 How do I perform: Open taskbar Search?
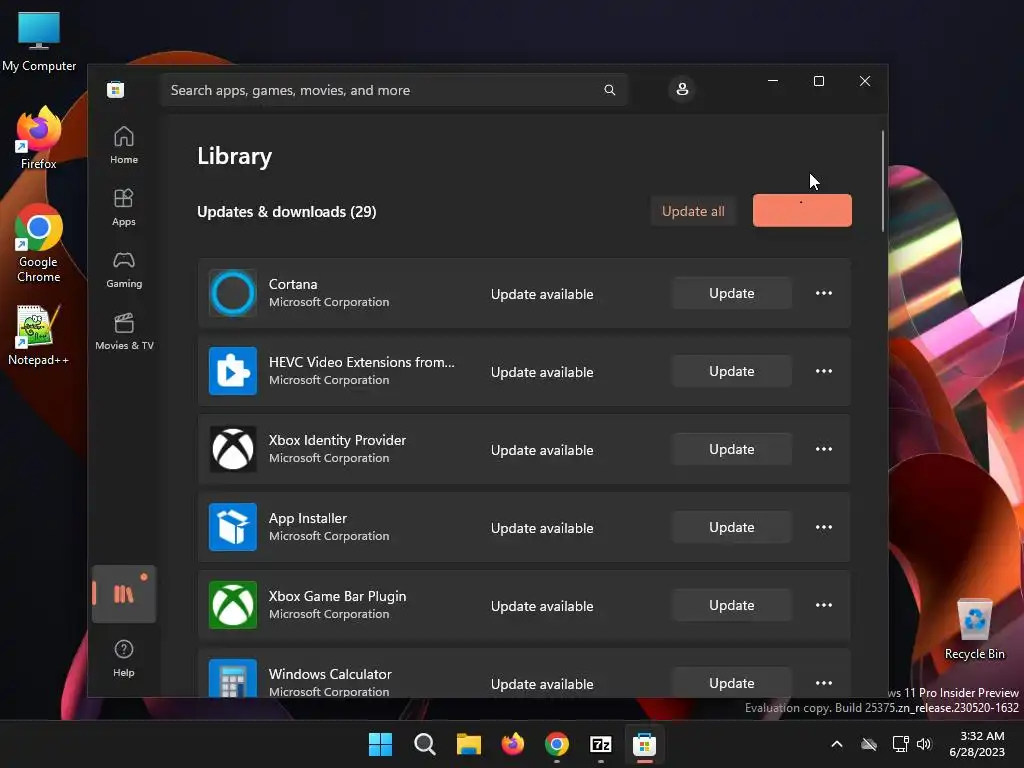424,744
